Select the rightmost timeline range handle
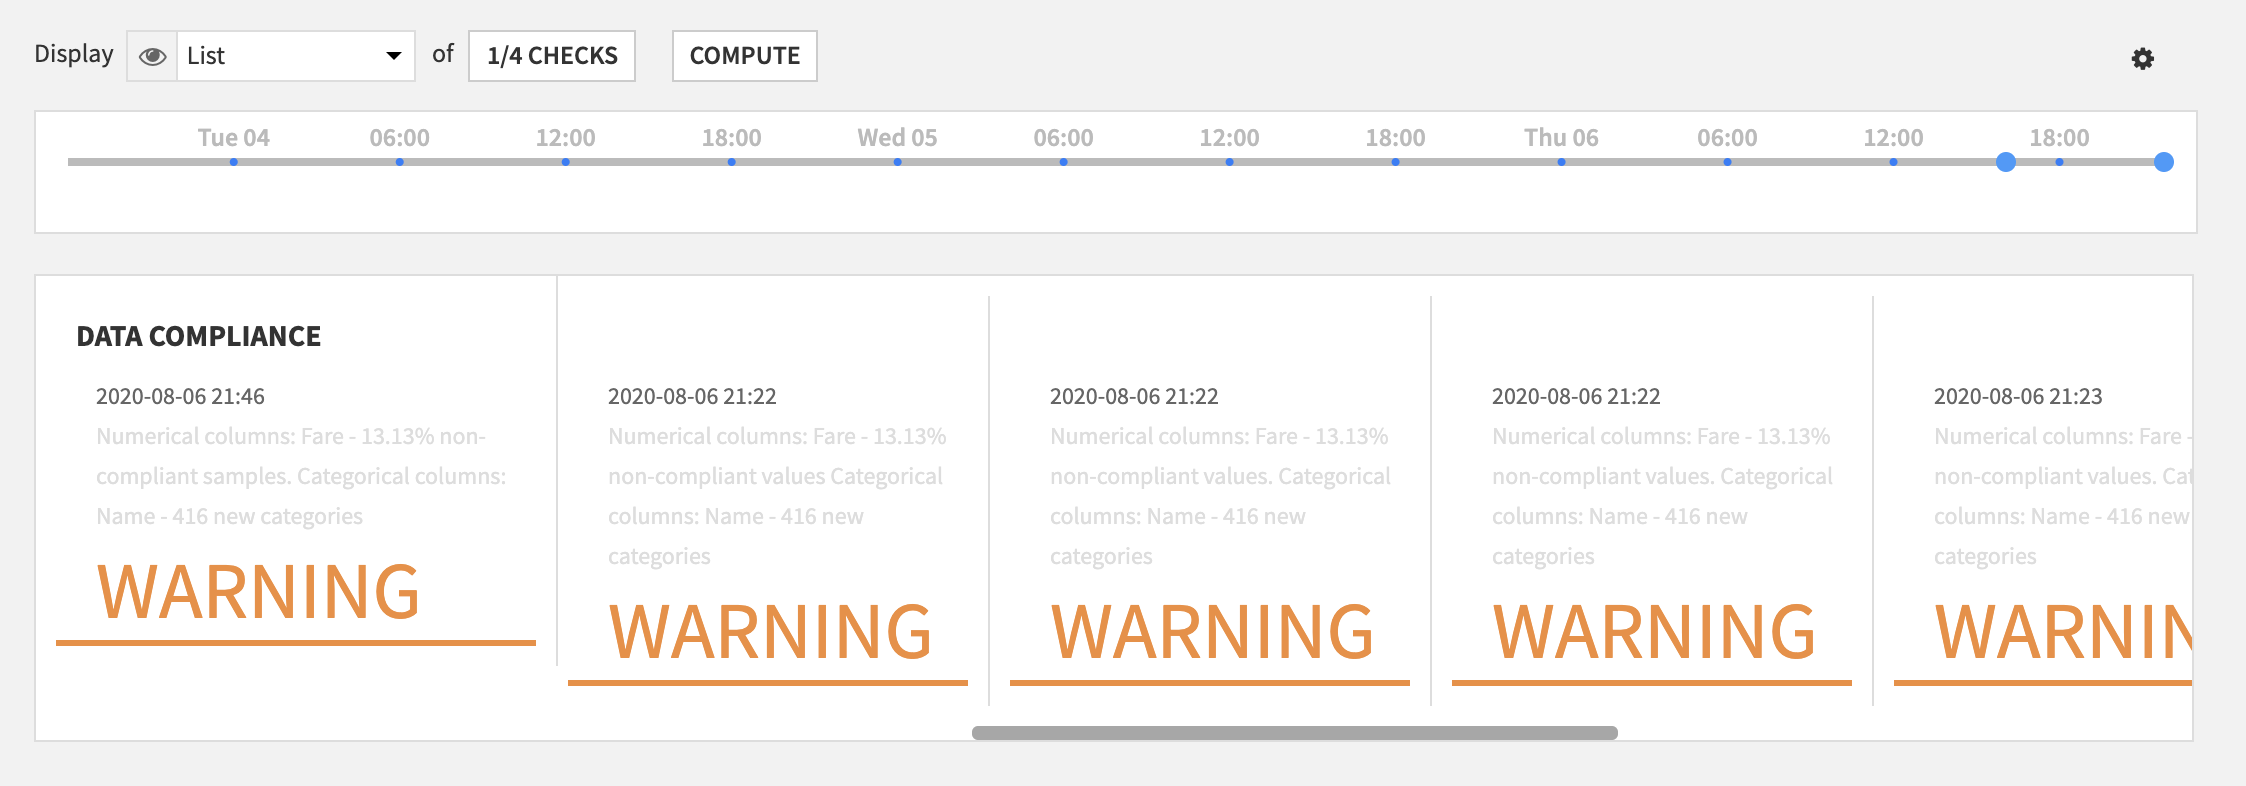This screenshot has height=786, width=2246. pos(2164,162)
